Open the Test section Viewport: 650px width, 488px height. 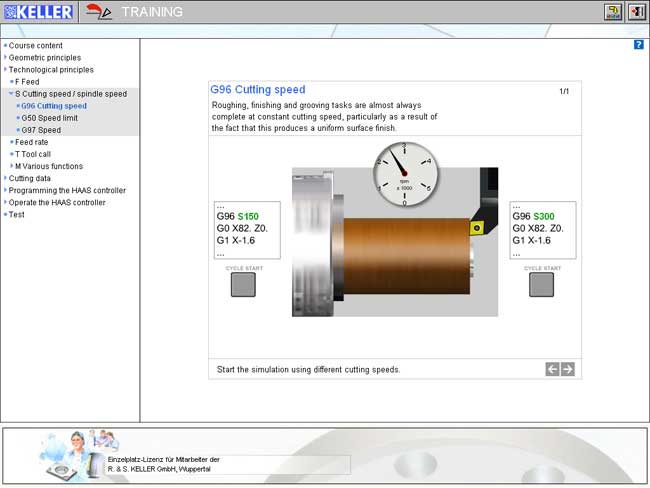point(17,214)
